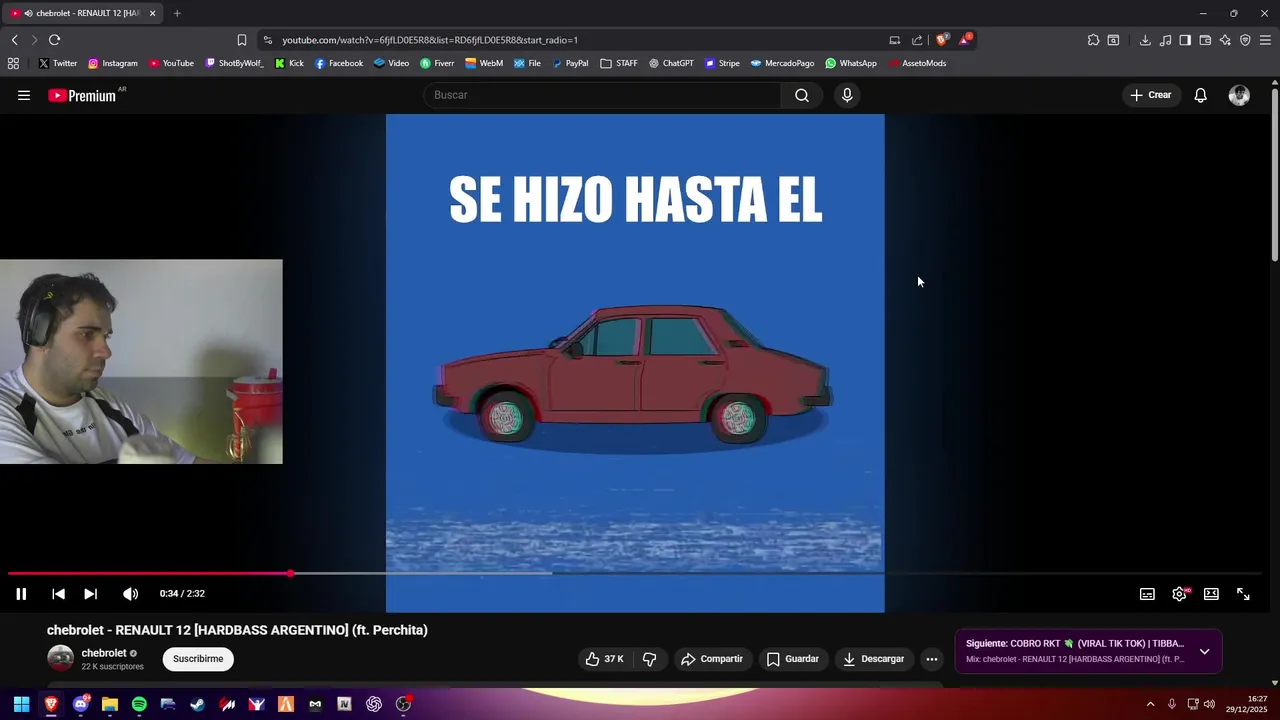Image resolution: width=1280 pixels, height=720 pixels.
Task: Open the video player settings gear
Action: pos(1179,594)
